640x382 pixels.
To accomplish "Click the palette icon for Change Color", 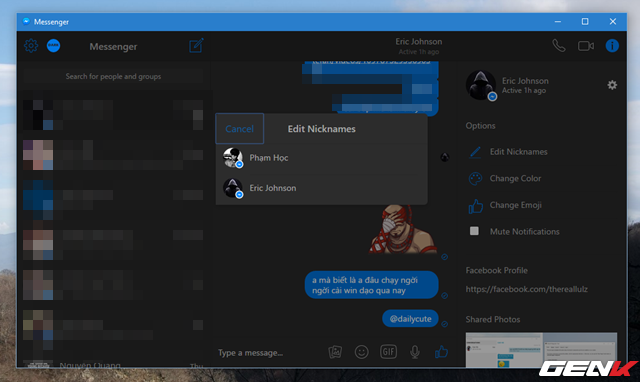I will (x=475, y=179).
